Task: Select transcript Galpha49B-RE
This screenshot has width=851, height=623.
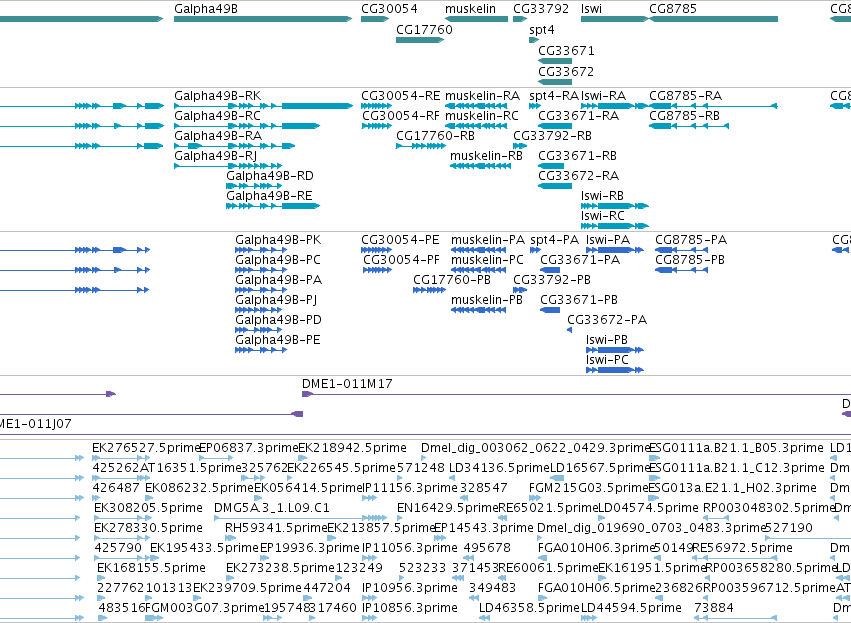Action: 269,196
